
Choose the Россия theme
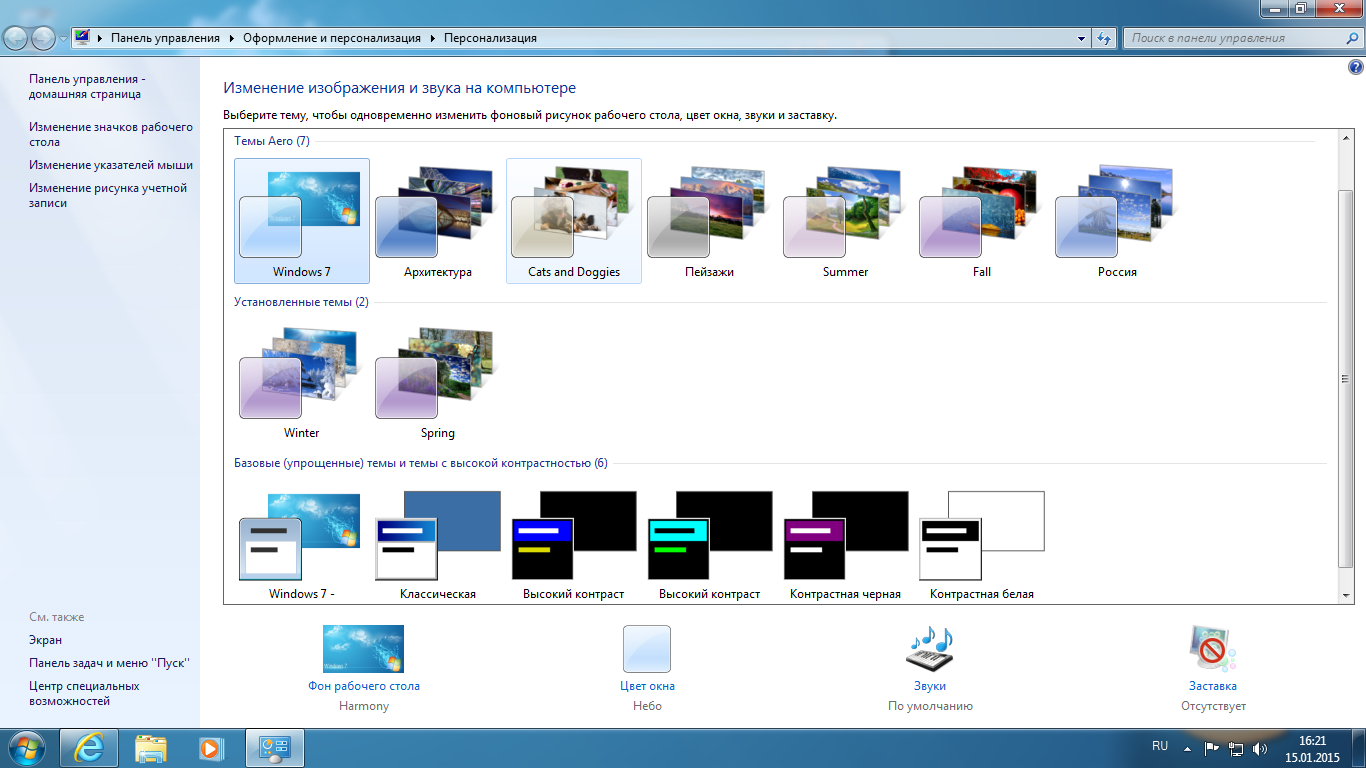[1118, 221]
